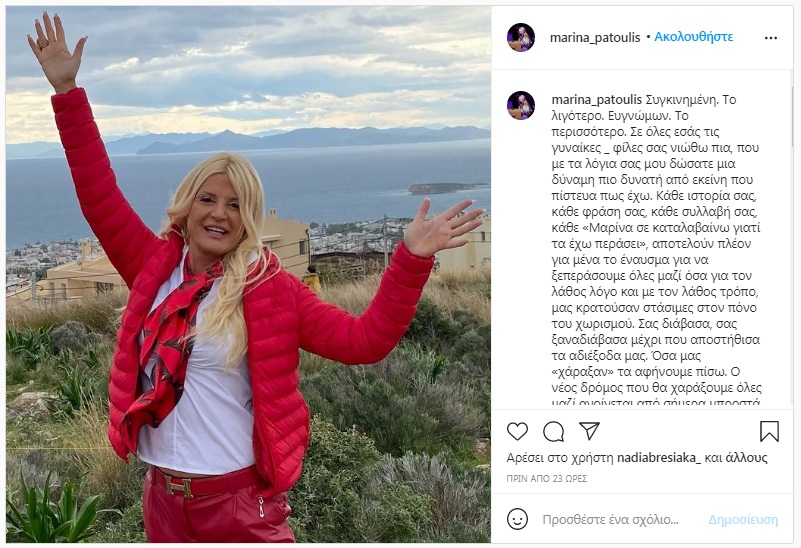Click the Αρέσει στο χρήστη likes line
The image size is (801, 548).
[x=637, y=458]
